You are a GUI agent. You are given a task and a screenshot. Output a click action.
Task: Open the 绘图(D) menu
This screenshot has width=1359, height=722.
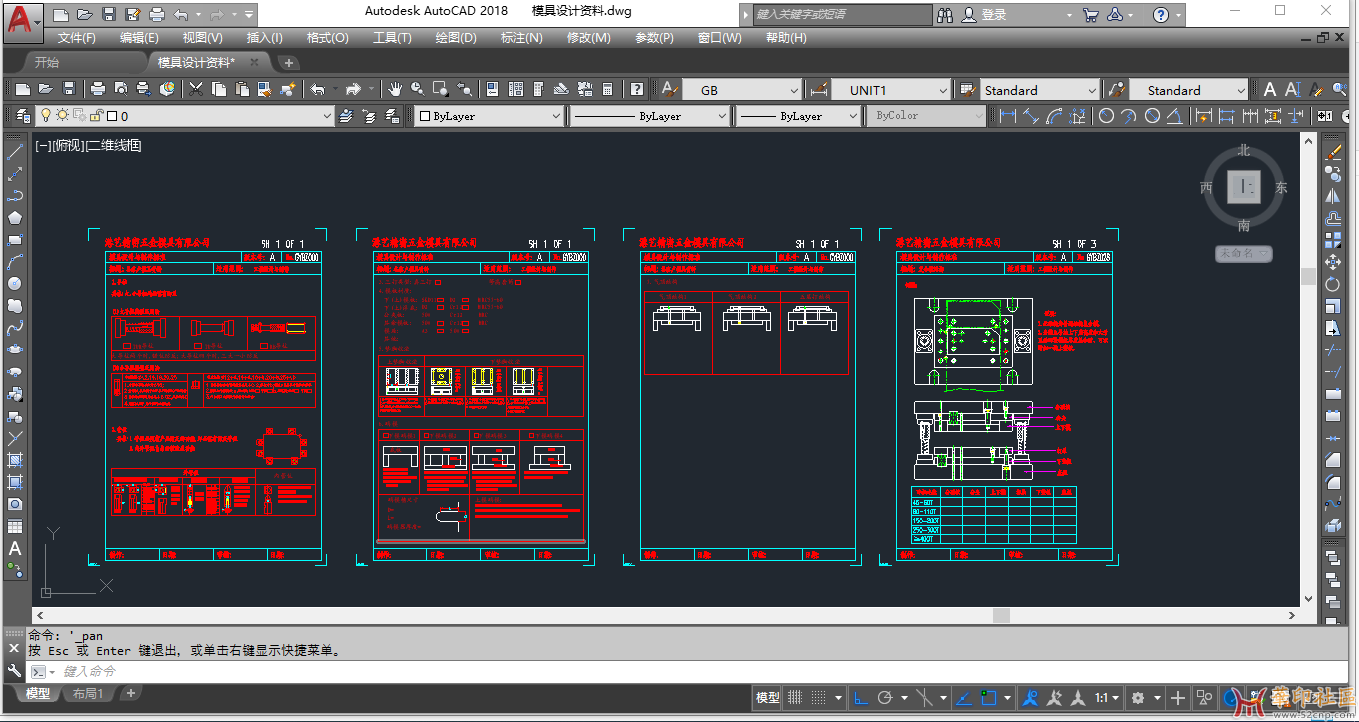pyautogui.click(x=456, y=38)
